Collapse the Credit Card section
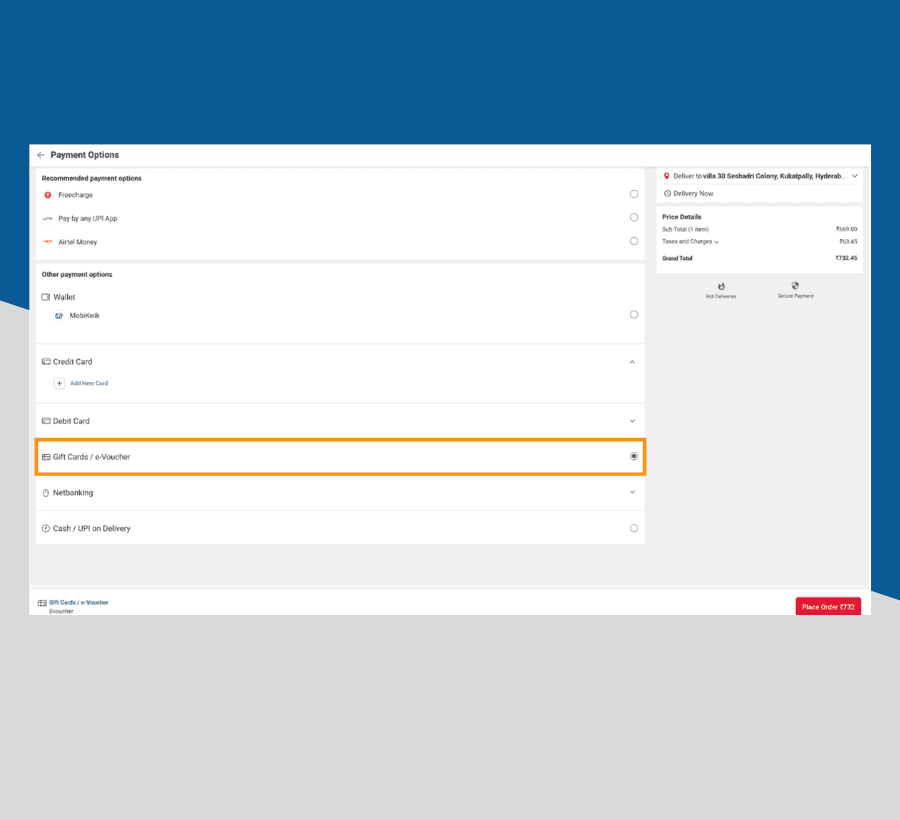The image size is (900, 820). point(632,362)
